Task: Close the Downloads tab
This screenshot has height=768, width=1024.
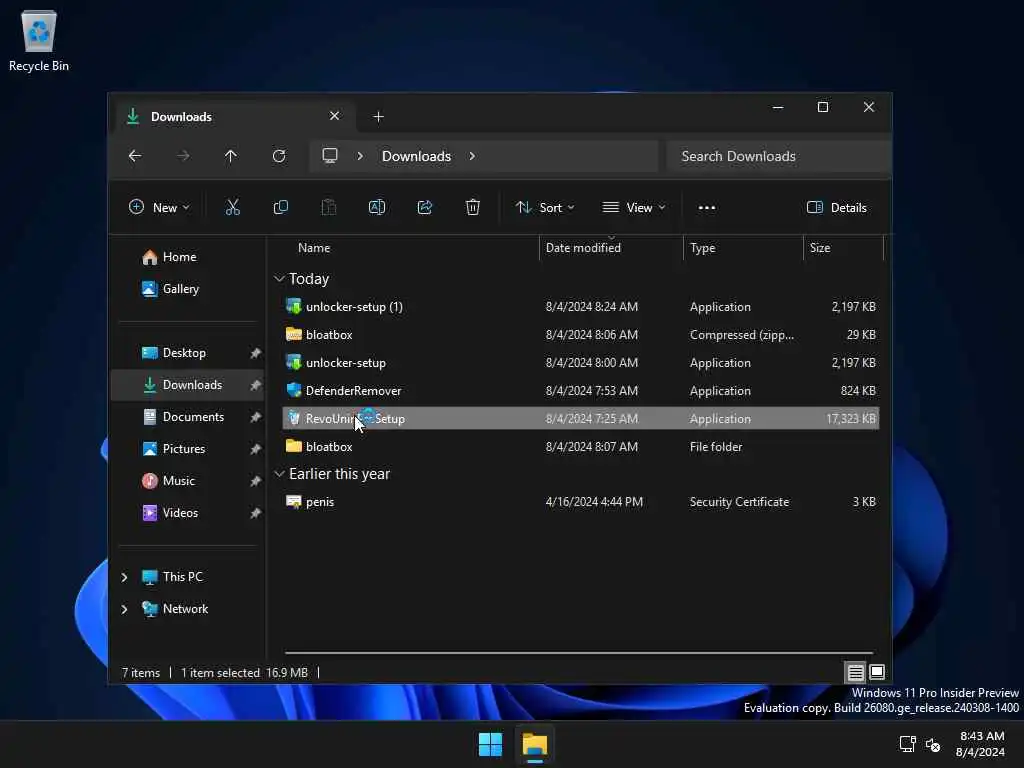Action: 334,116
